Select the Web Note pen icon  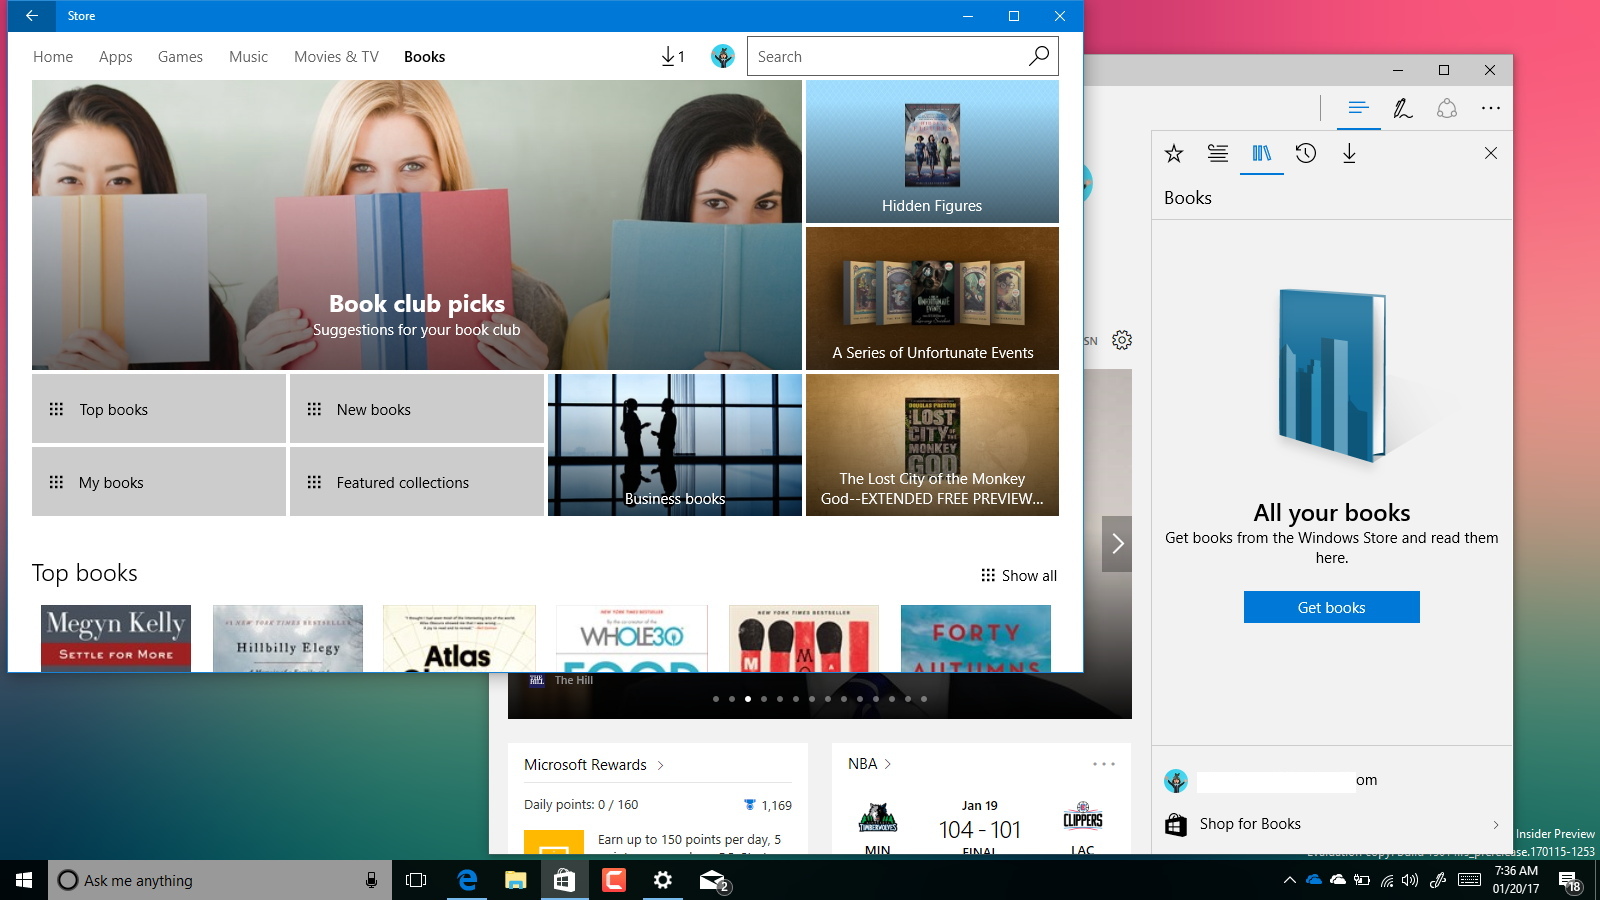(x=1403, y=108)
